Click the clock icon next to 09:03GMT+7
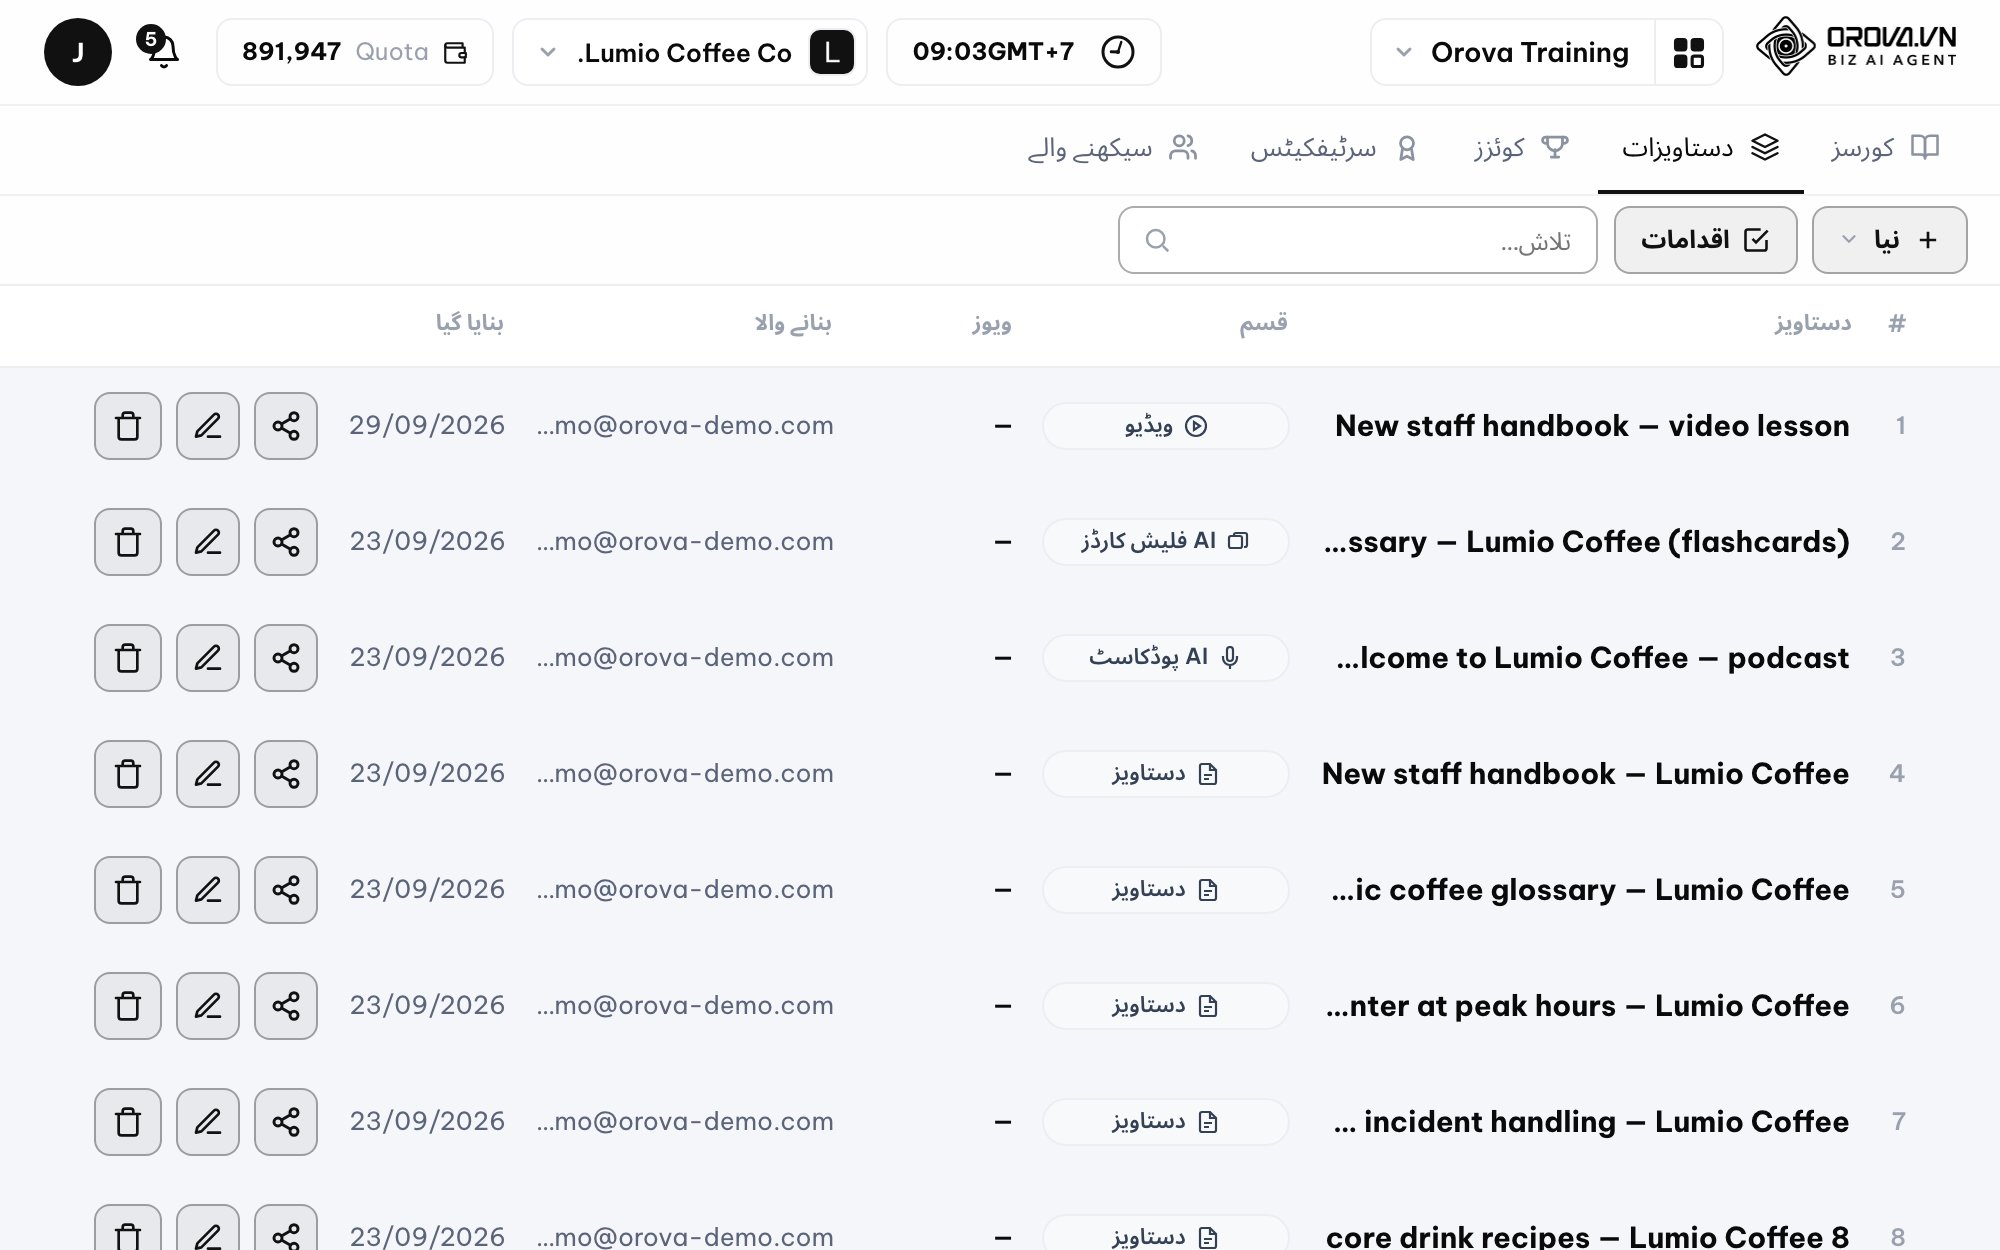This screenshot has height=1250, width=2000. point(1118,52)
